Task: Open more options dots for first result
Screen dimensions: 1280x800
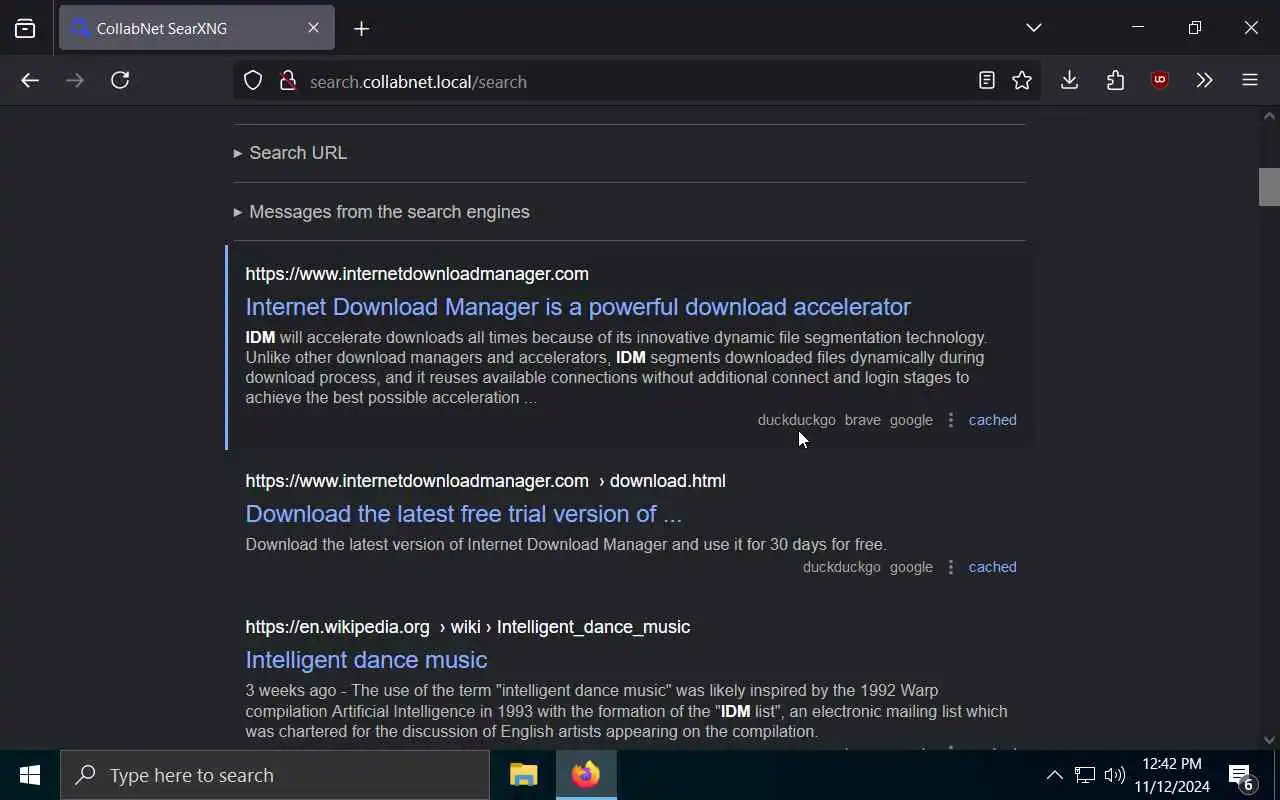Action: [951, 420]
